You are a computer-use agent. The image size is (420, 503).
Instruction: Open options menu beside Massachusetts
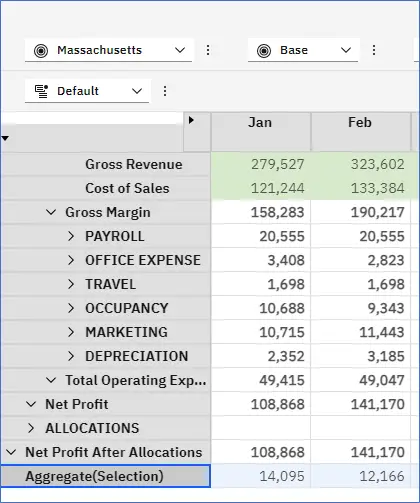208,50
